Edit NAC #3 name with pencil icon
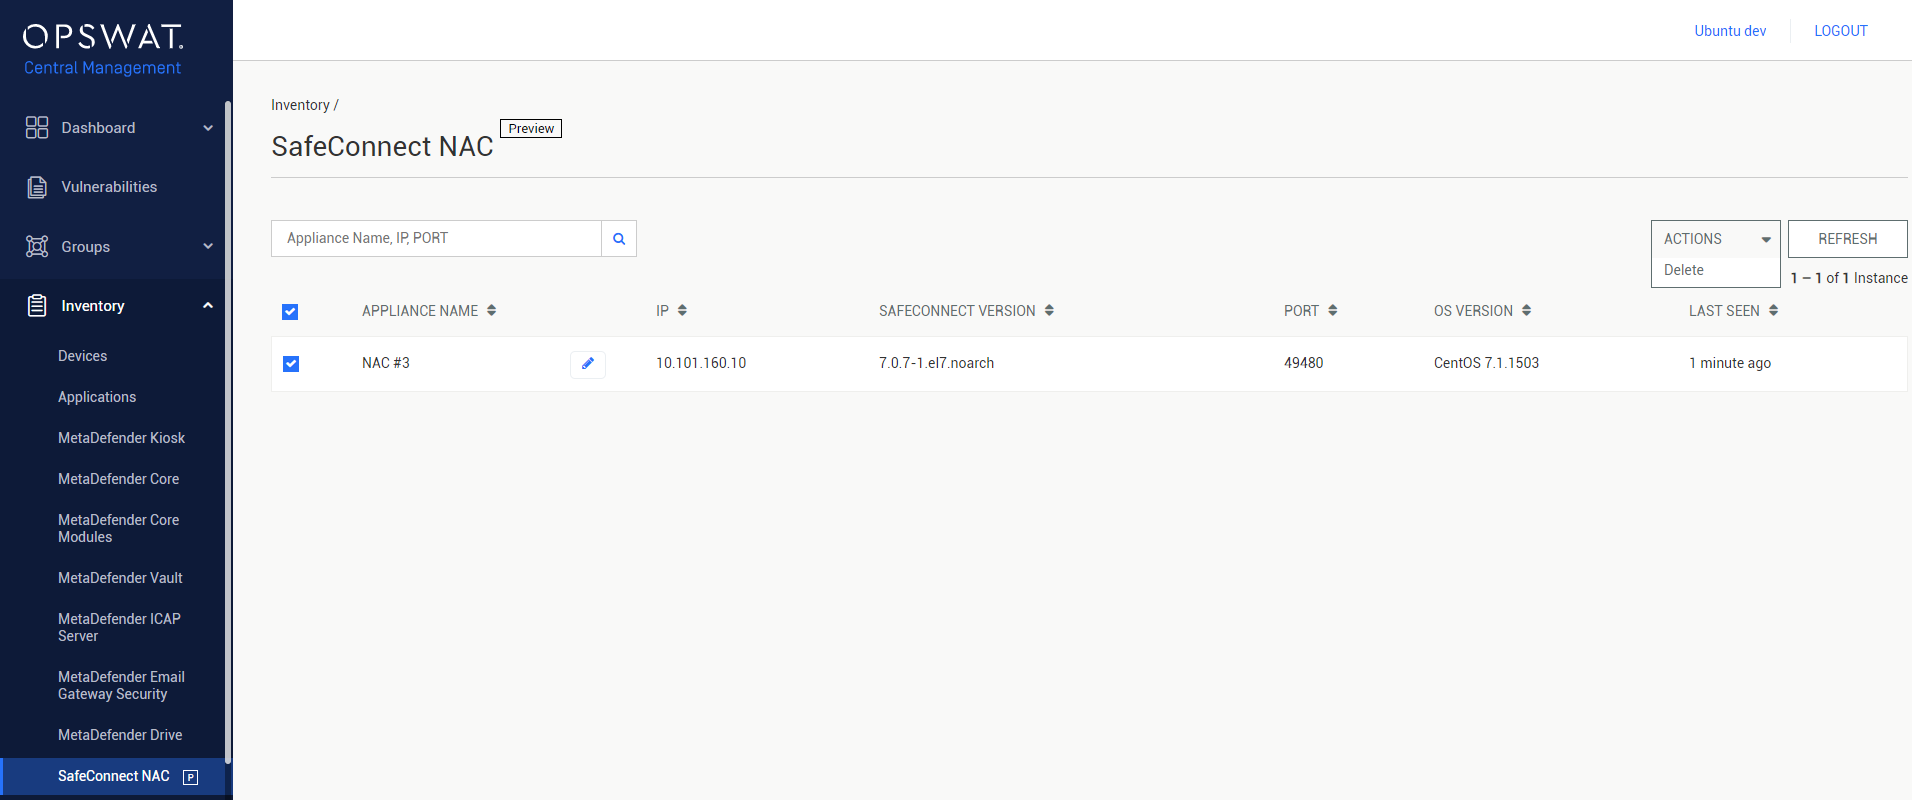This screenshot has width=1912, height=800. point(588,364)
